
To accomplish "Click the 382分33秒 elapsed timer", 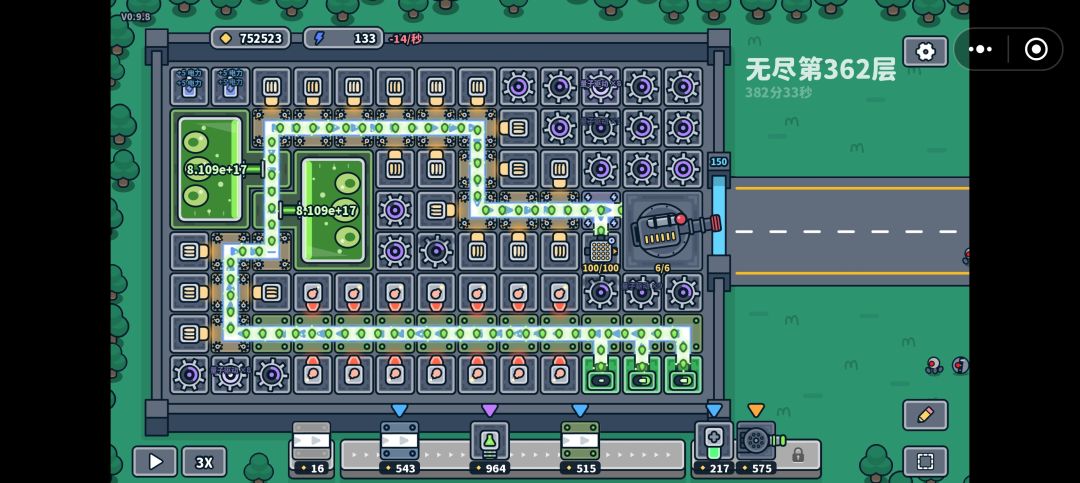I will [778, 92].
